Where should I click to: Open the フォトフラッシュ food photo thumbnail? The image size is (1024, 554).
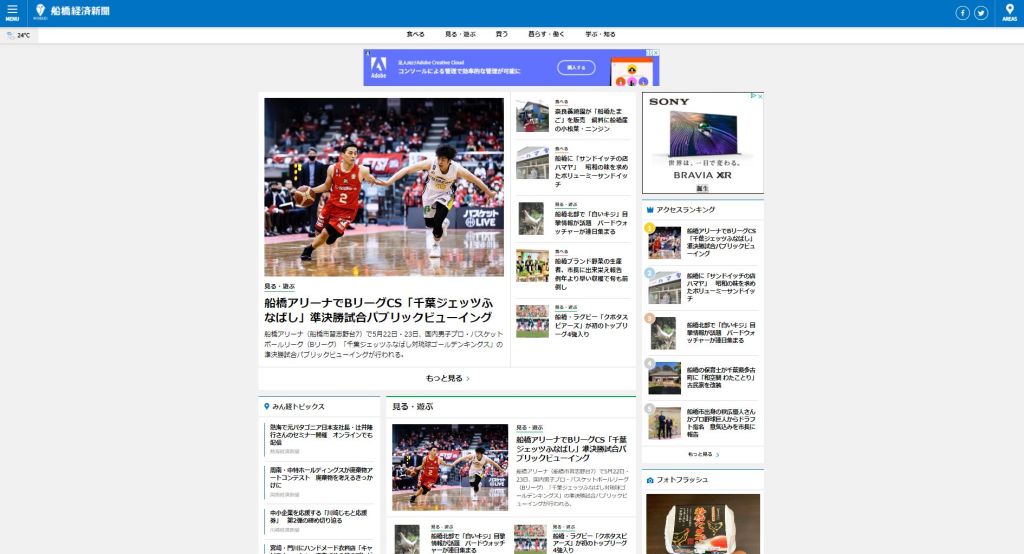click(702, 523)
